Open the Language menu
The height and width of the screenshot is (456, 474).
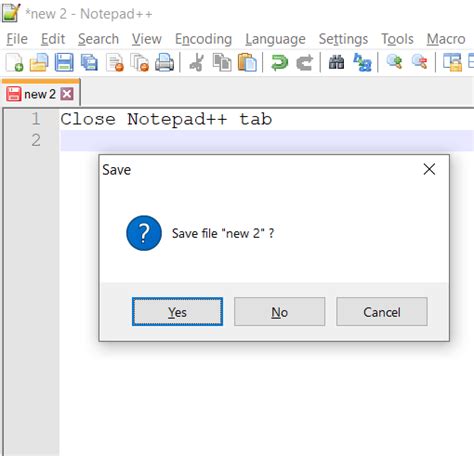coord(275,39)
